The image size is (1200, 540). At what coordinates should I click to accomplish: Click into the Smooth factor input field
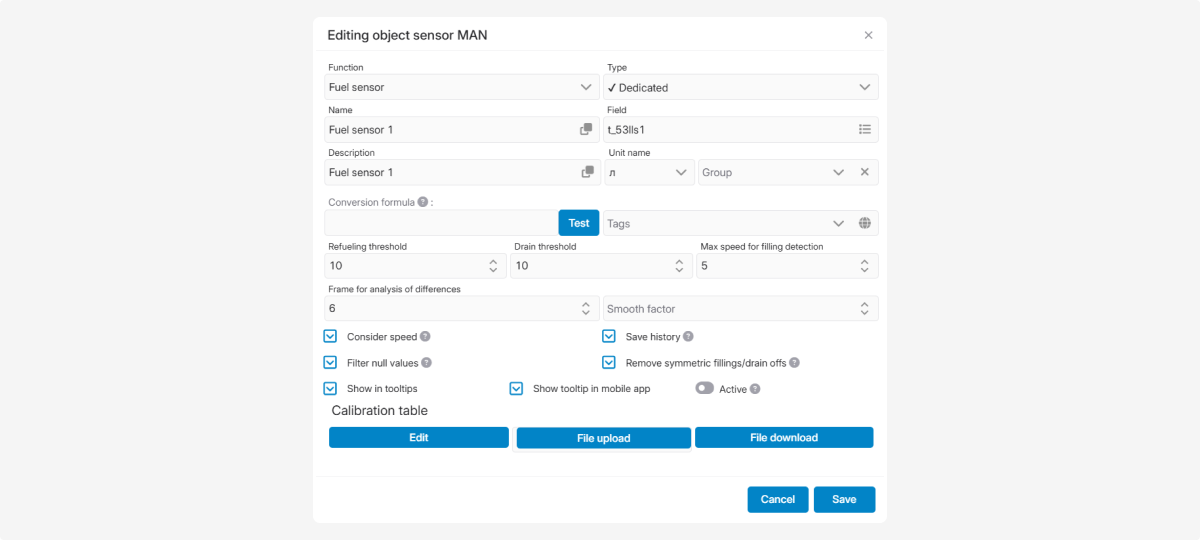click(727, 309)
